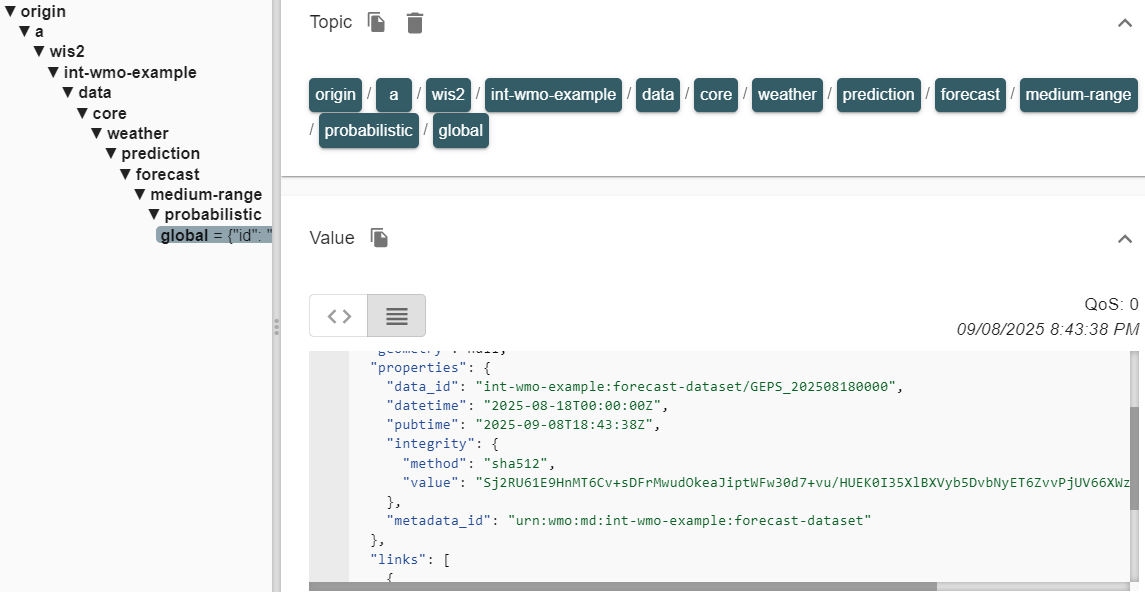1145x592 pixels.
Task: Click the "properties" key in JSON
Action: (418, 367)
